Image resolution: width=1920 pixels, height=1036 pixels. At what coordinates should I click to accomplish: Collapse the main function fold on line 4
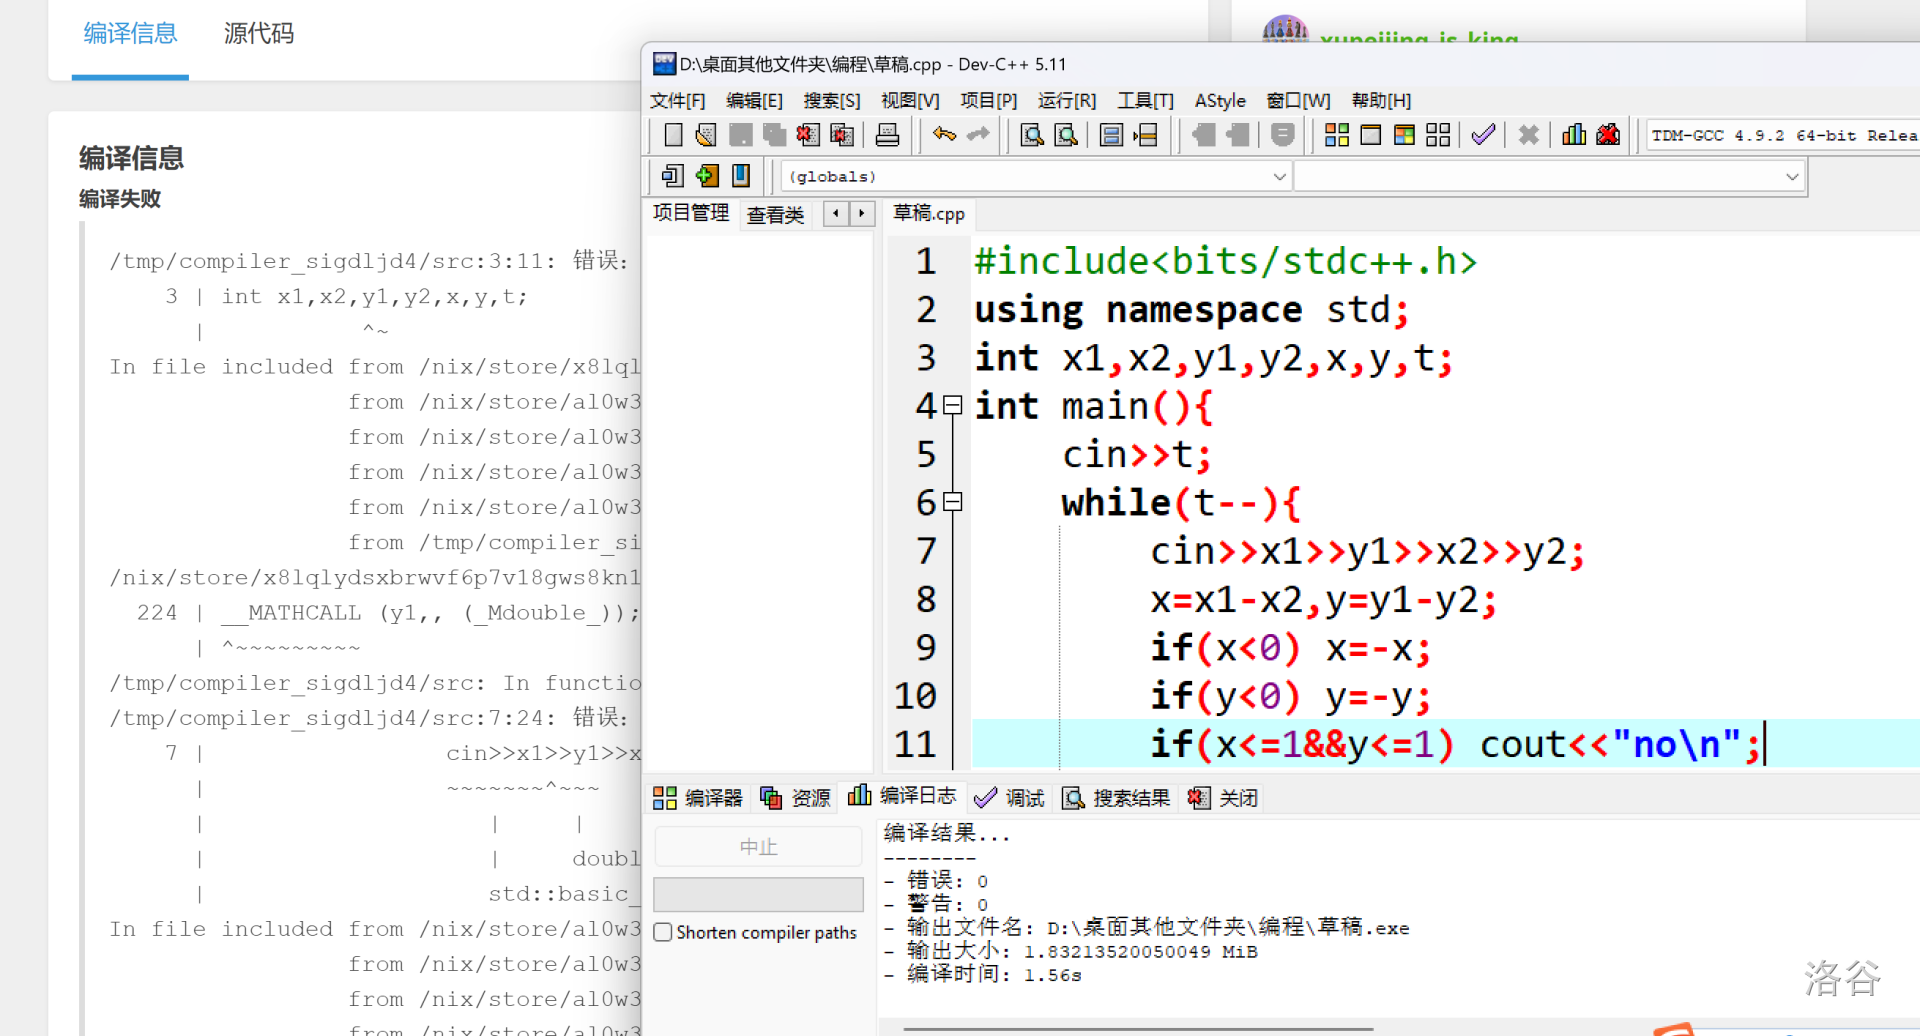(953, 405)
